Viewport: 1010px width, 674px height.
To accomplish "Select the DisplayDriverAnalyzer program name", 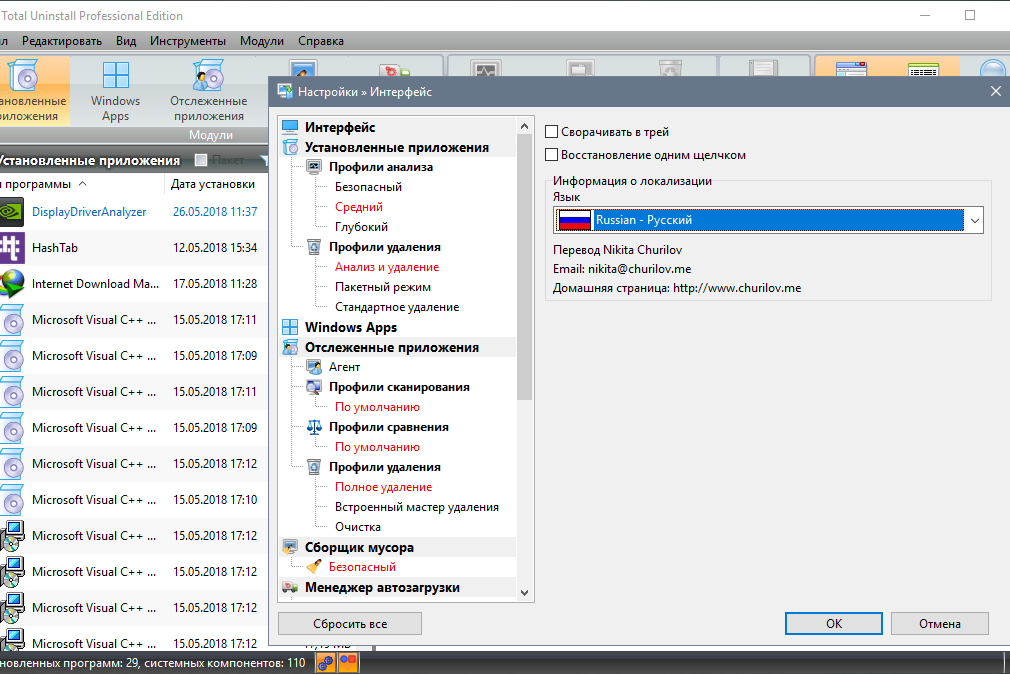I will pyautogui.click(x=89, y=212).
